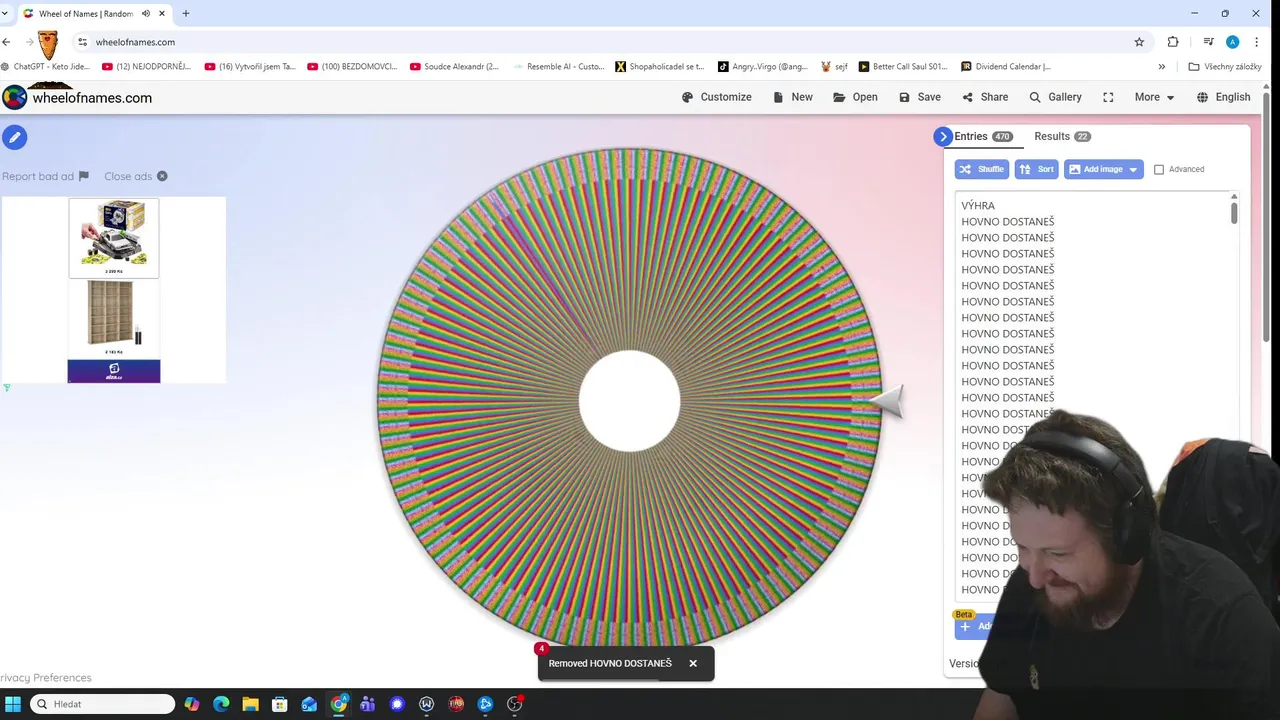The height and width of the screenshot is (720, 1280).
Task: Close ads link
Action: coord(136,176)
